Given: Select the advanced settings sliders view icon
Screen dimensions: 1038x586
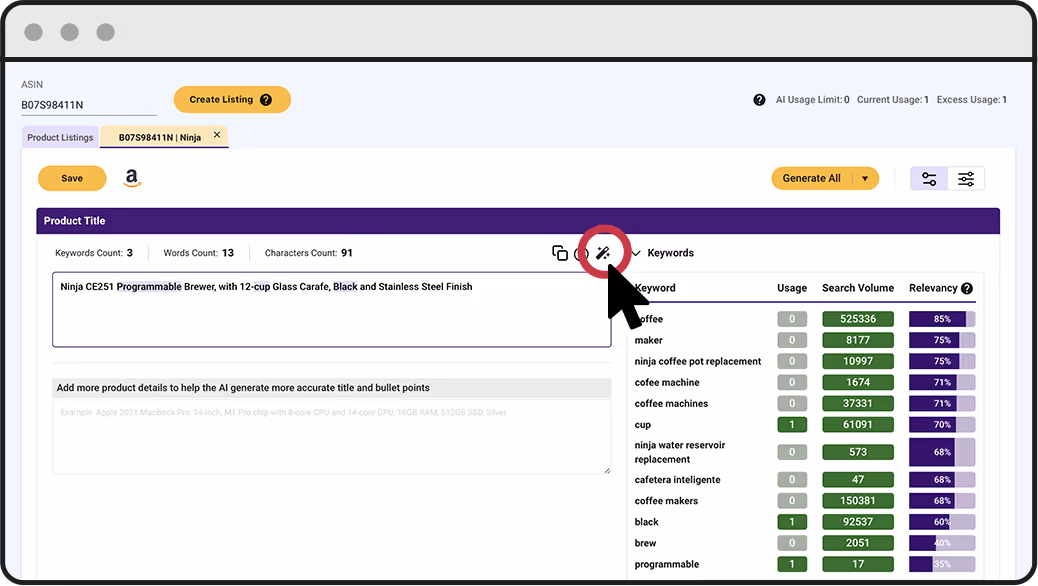Looking at the screenshot, I should tap(966, 179).
